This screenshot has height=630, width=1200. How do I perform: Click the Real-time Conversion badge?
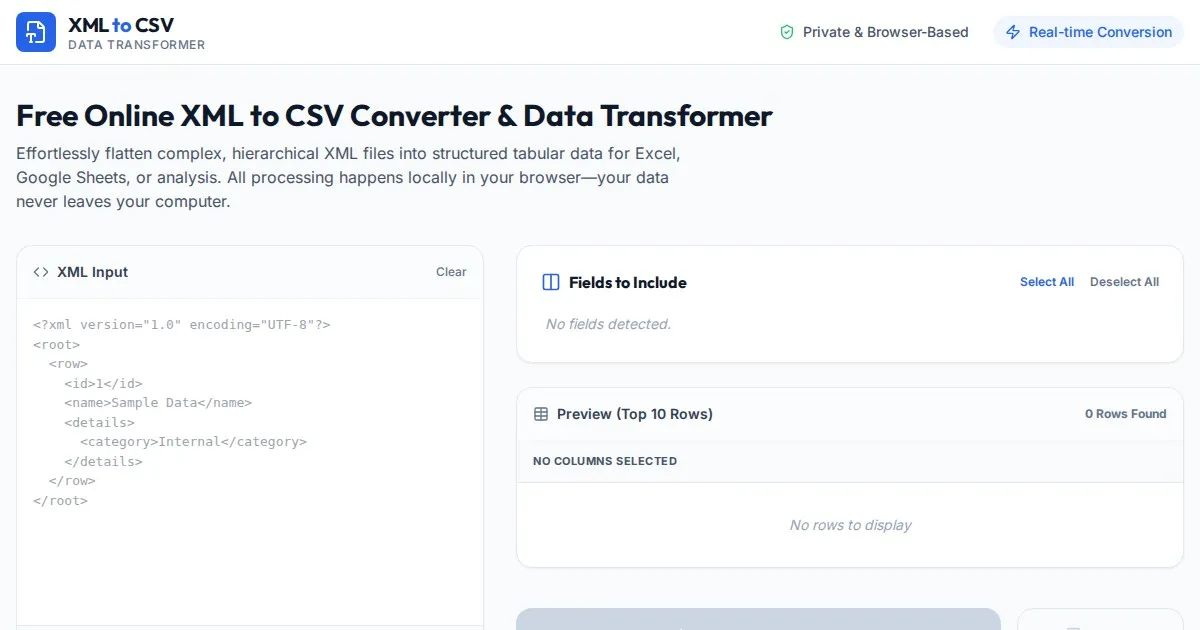tap(1088, 32)
